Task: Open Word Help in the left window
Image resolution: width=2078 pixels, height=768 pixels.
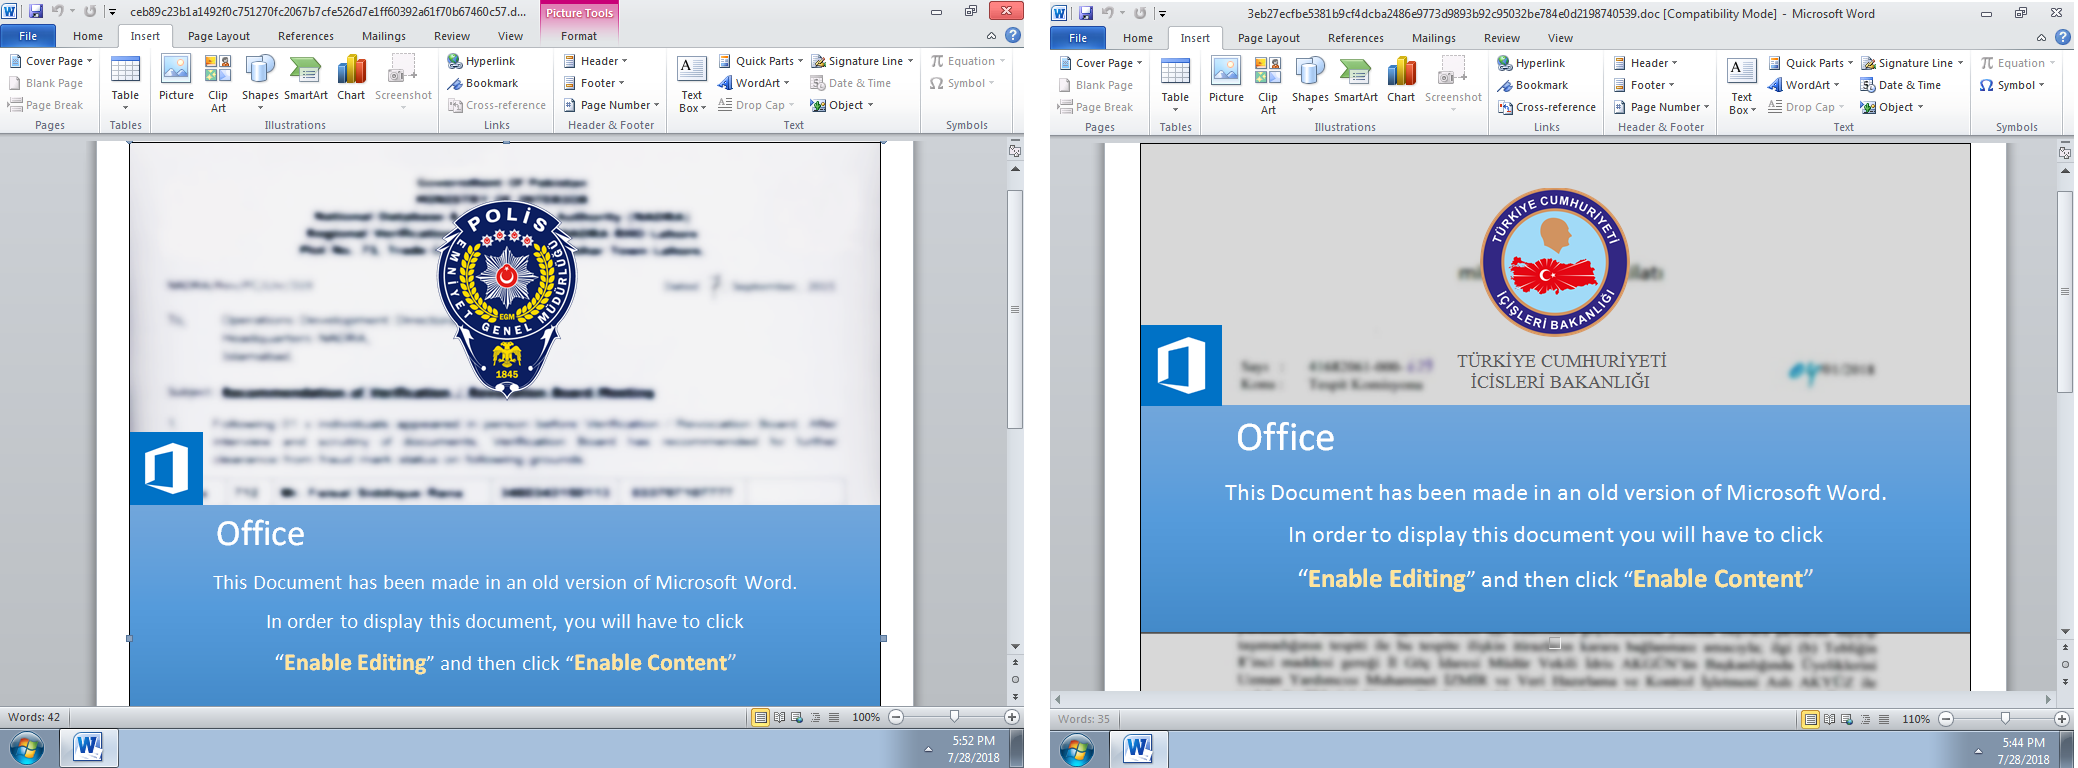Action: pyautogui.click(x=1013, y=35)
